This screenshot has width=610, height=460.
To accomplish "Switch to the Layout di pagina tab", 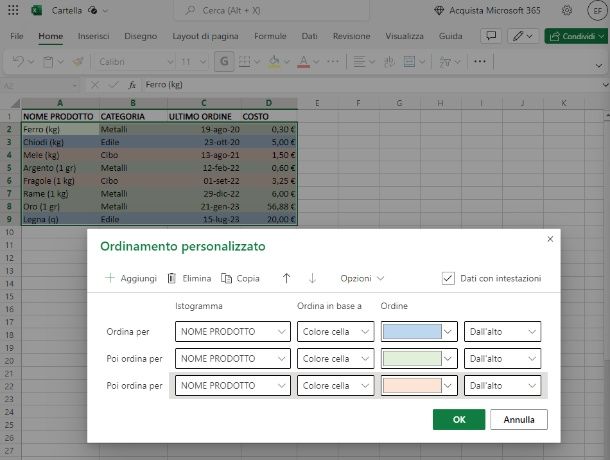I will click(205, 36).
